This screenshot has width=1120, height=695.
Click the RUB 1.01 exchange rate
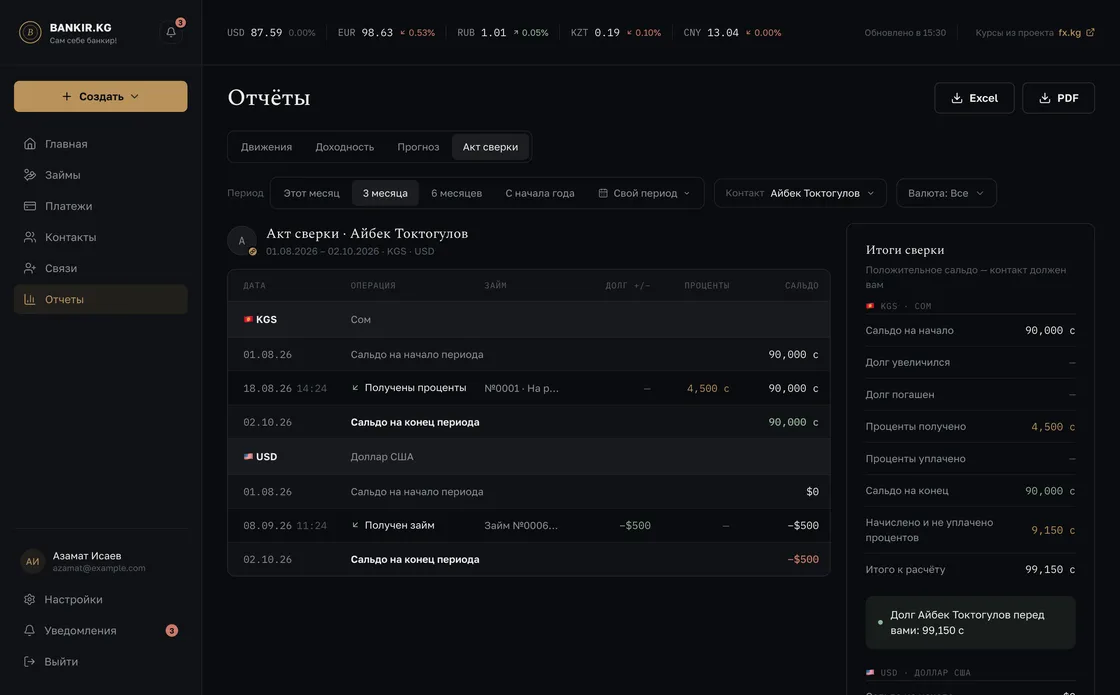pos(503,33)
